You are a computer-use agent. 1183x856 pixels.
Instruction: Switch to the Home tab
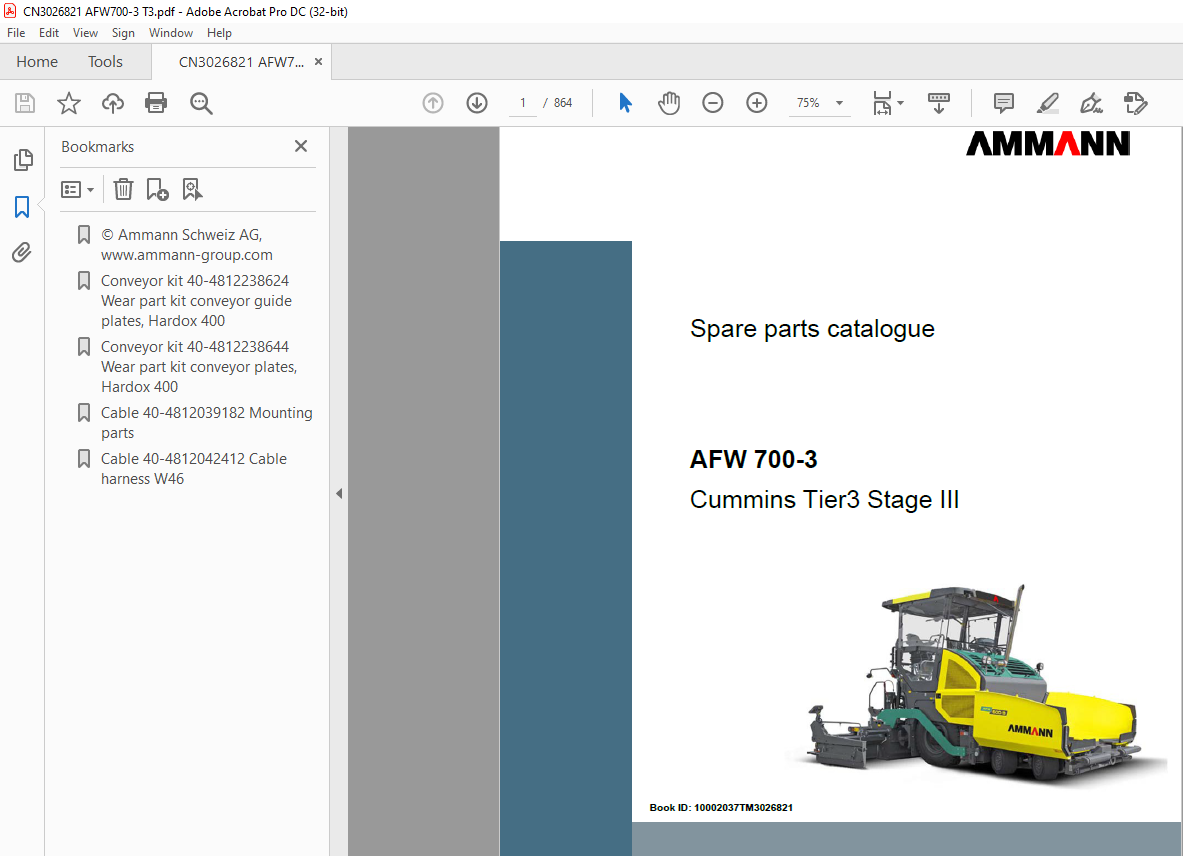[x=37, y=62]
